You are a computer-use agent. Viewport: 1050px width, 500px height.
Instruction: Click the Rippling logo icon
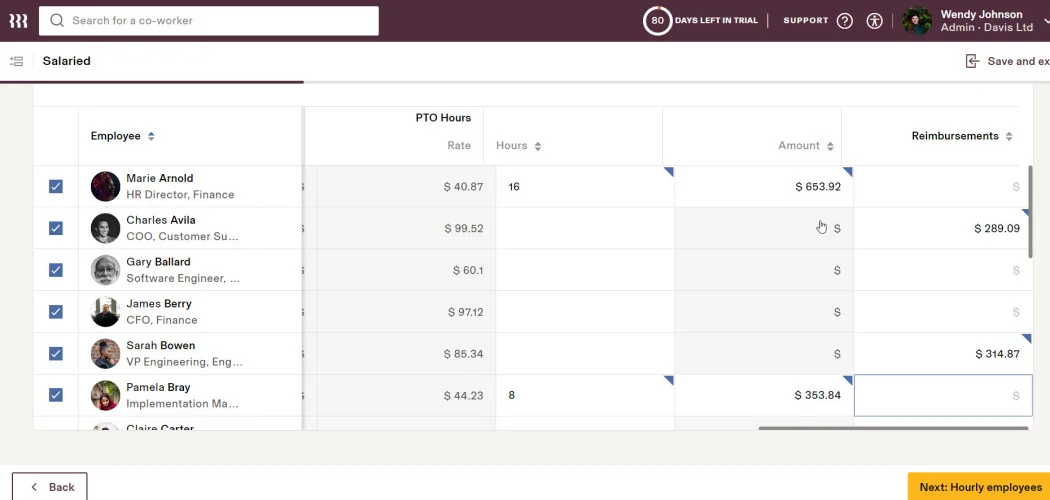tap(18, 20)
